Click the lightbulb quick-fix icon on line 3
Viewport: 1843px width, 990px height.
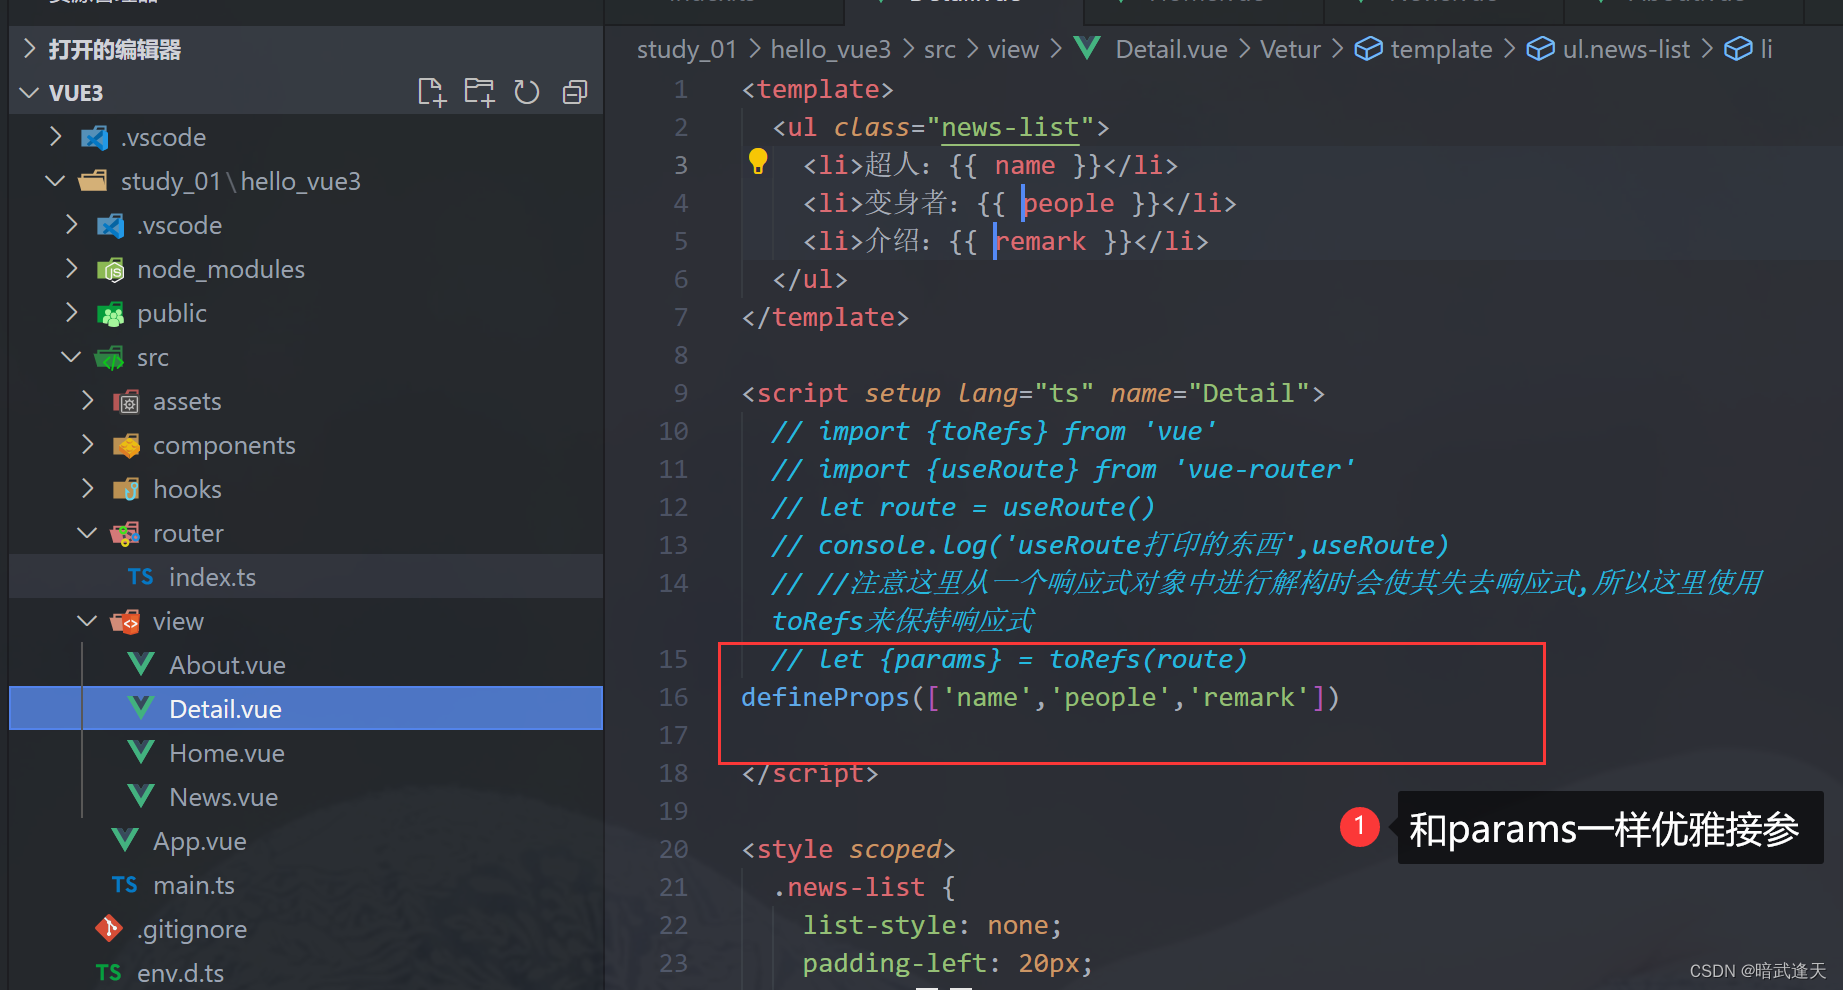(758, 161)
